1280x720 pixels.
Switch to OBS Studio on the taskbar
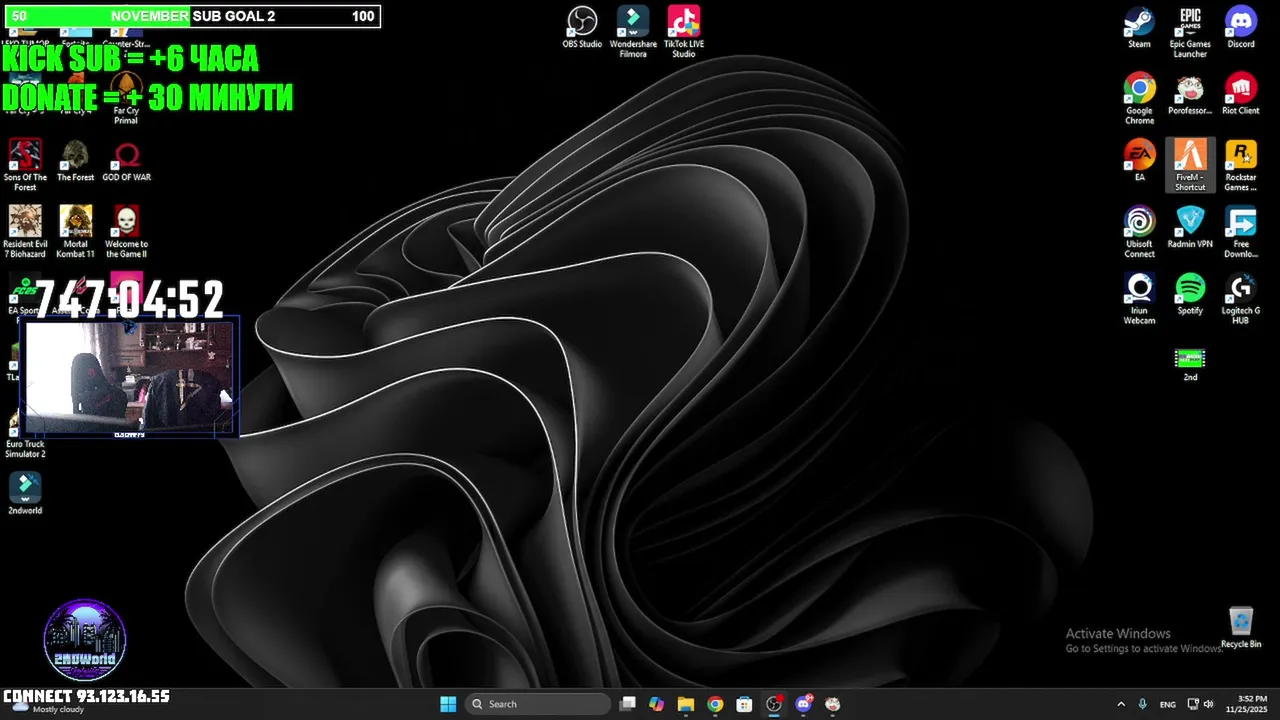(774, 704)
